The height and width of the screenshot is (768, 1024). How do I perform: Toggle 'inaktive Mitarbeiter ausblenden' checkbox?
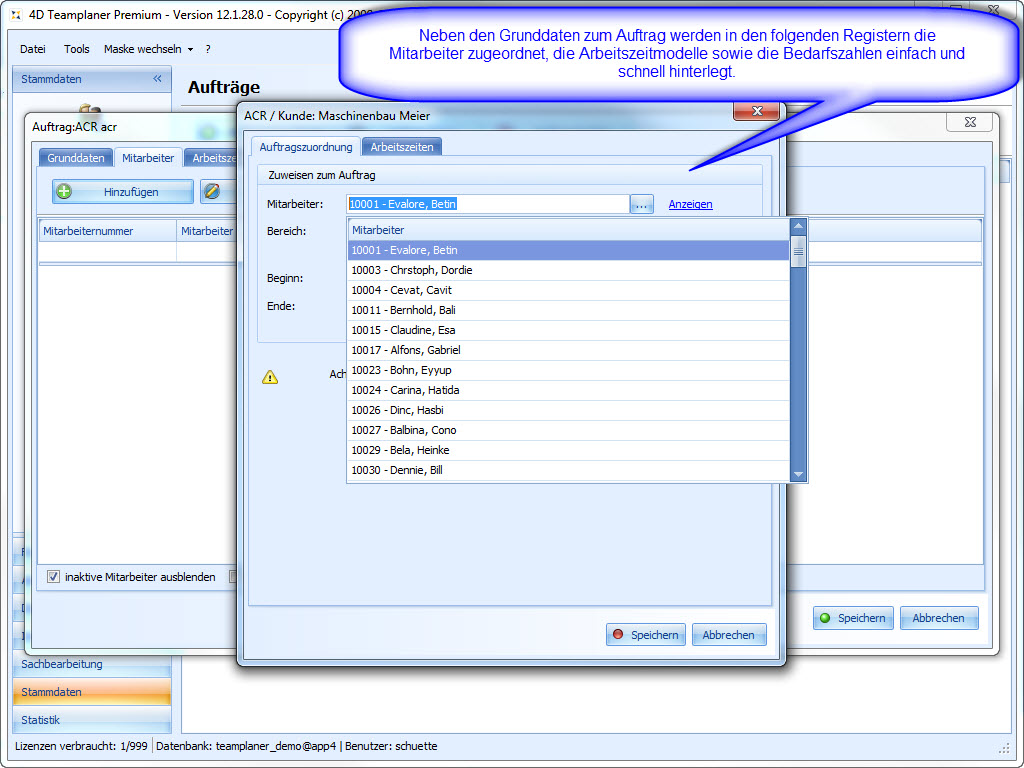[54, 577]
